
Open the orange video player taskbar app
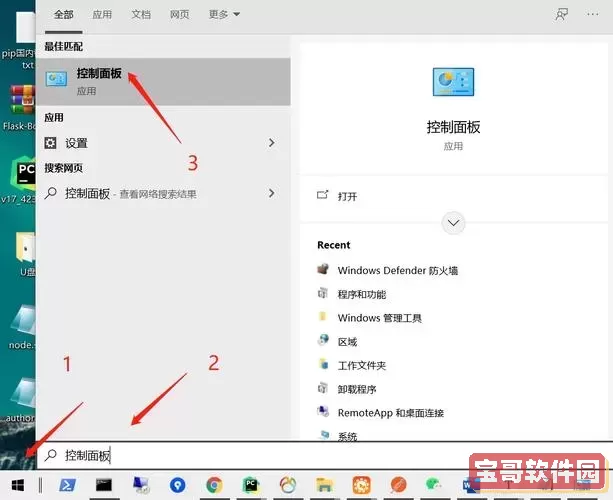pos(361,485)
